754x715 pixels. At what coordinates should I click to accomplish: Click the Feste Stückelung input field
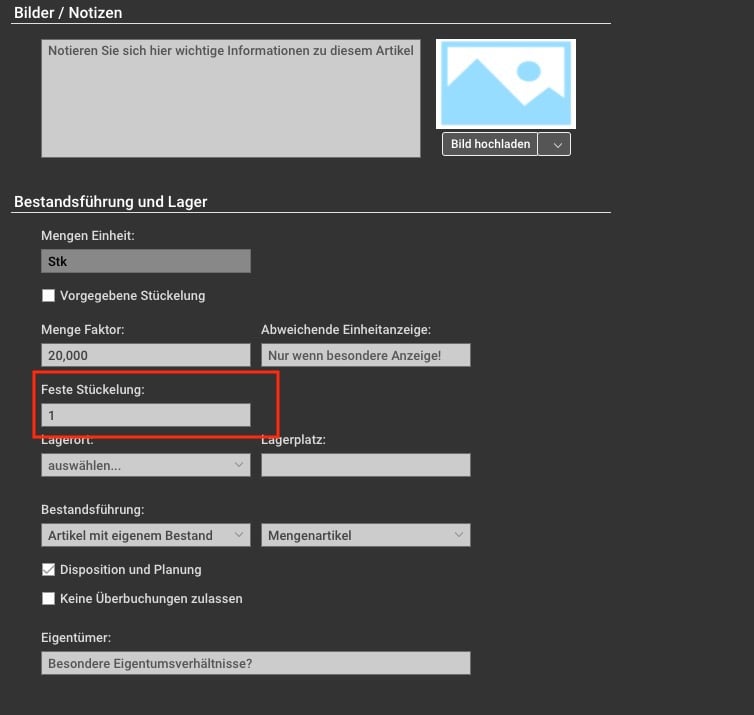pyautogui.click(x=145, y=414)
